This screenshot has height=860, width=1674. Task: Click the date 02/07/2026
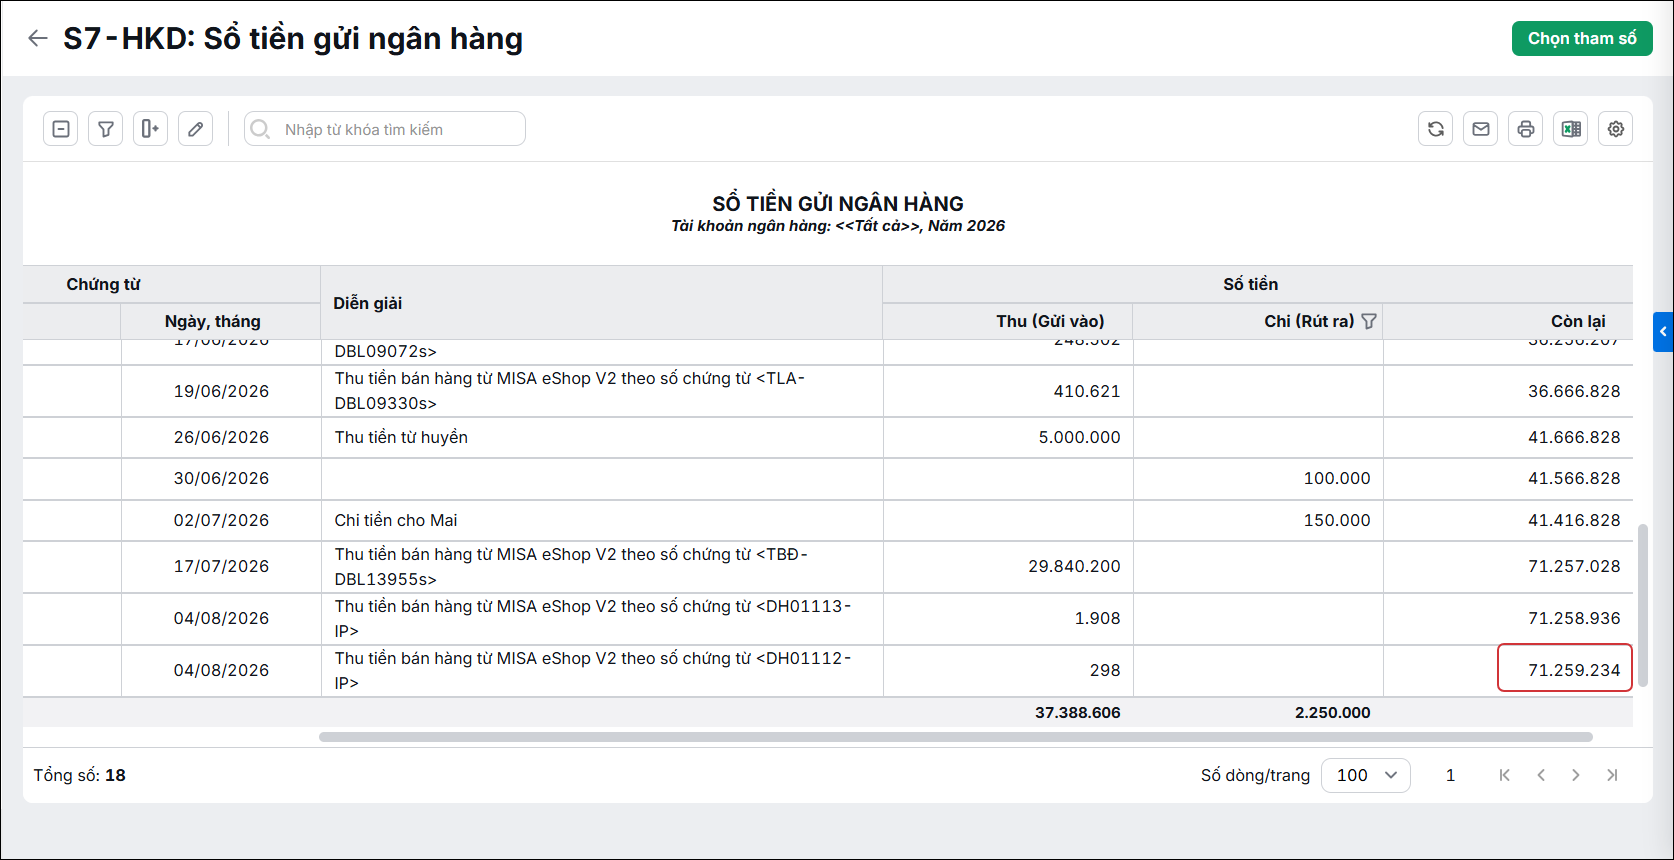coord(221,520)
